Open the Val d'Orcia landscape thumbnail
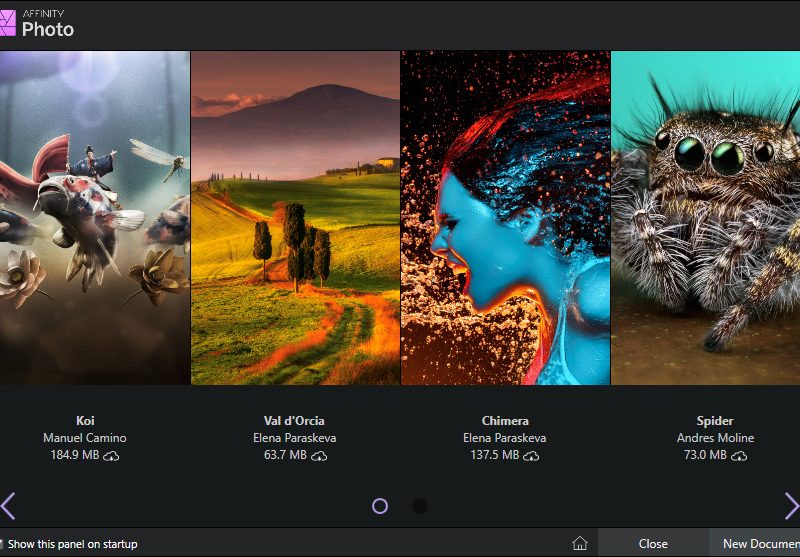This screenshot has height=557, width=800. [295, 218]
